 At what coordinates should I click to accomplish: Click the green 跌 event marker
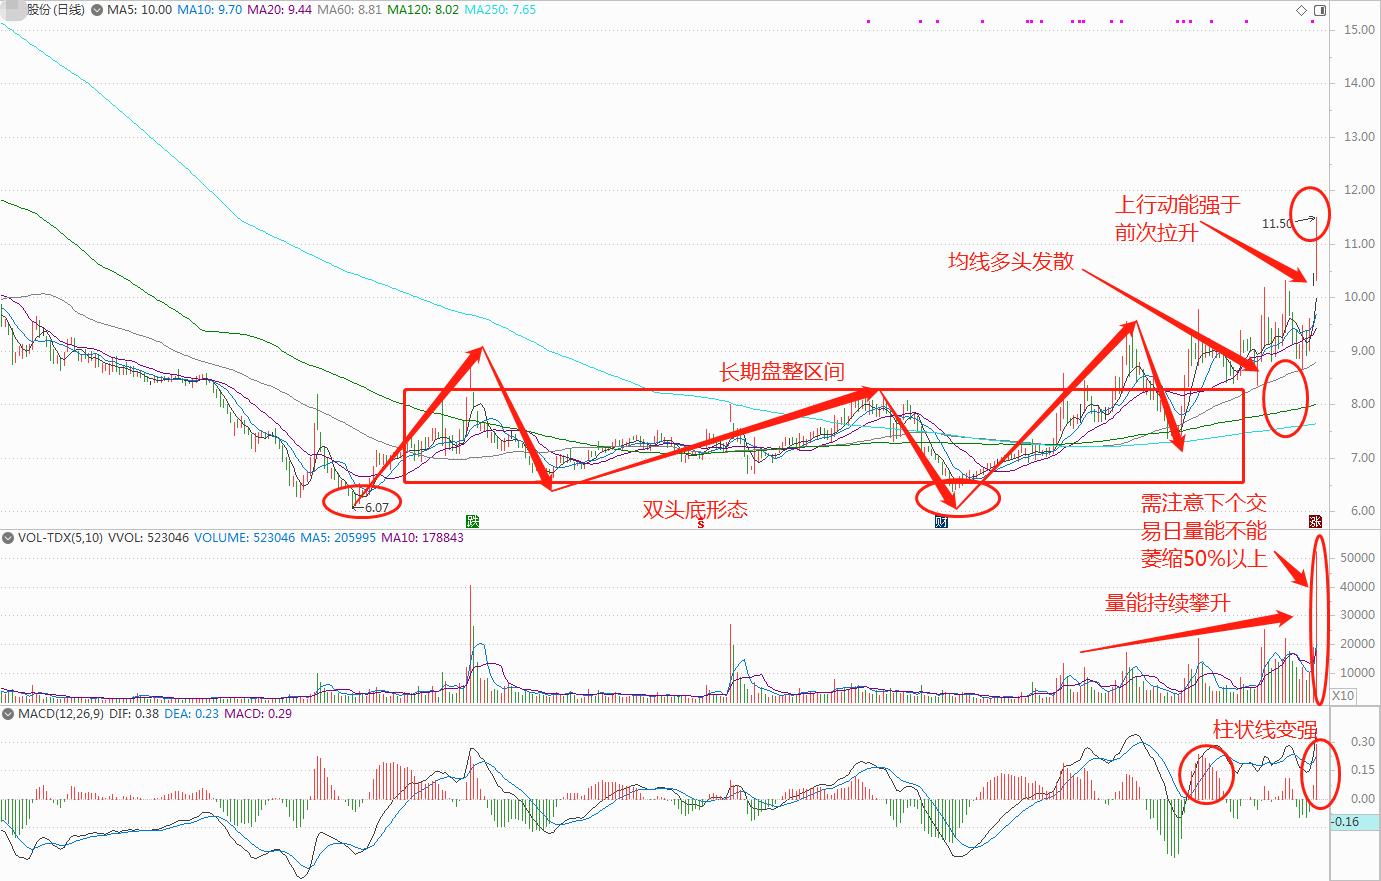click(472, 521)
